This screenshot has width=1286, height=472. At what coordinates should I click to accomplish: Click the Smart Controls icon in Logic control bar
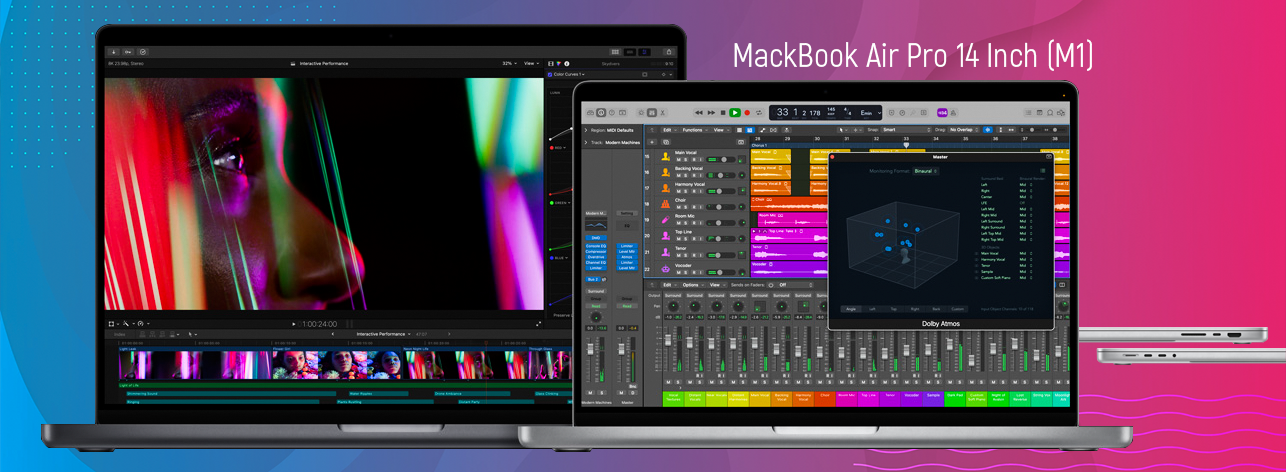point(641,113)
